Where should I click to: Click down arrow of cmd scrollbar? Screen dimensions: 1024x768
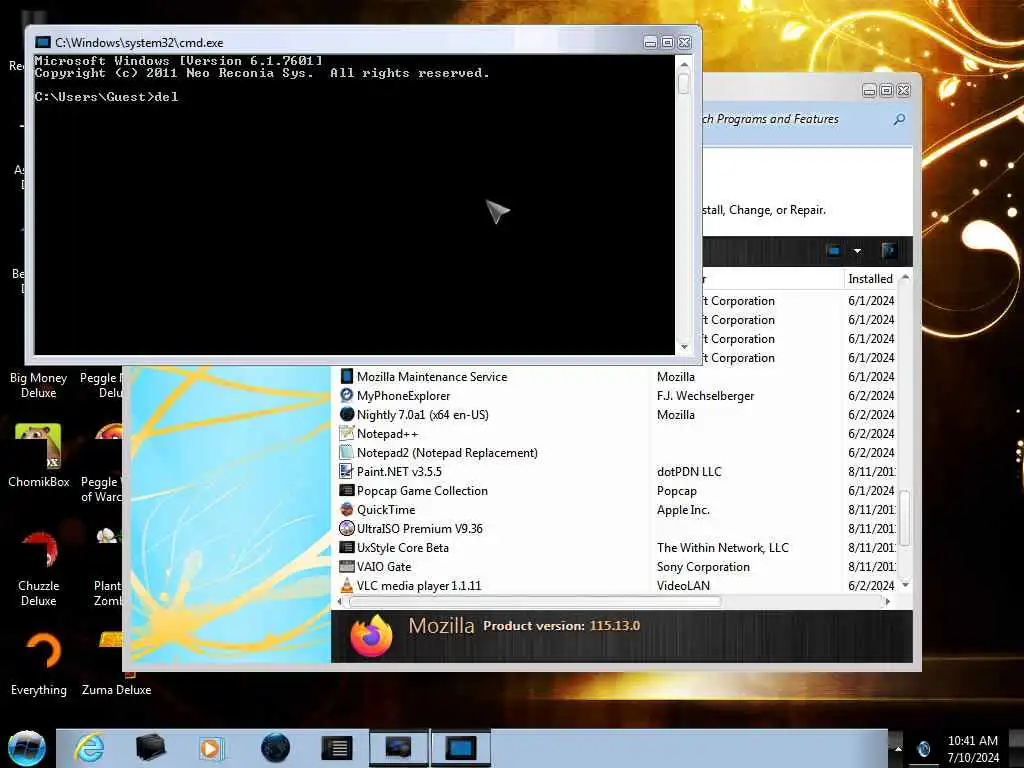point(684,347)
